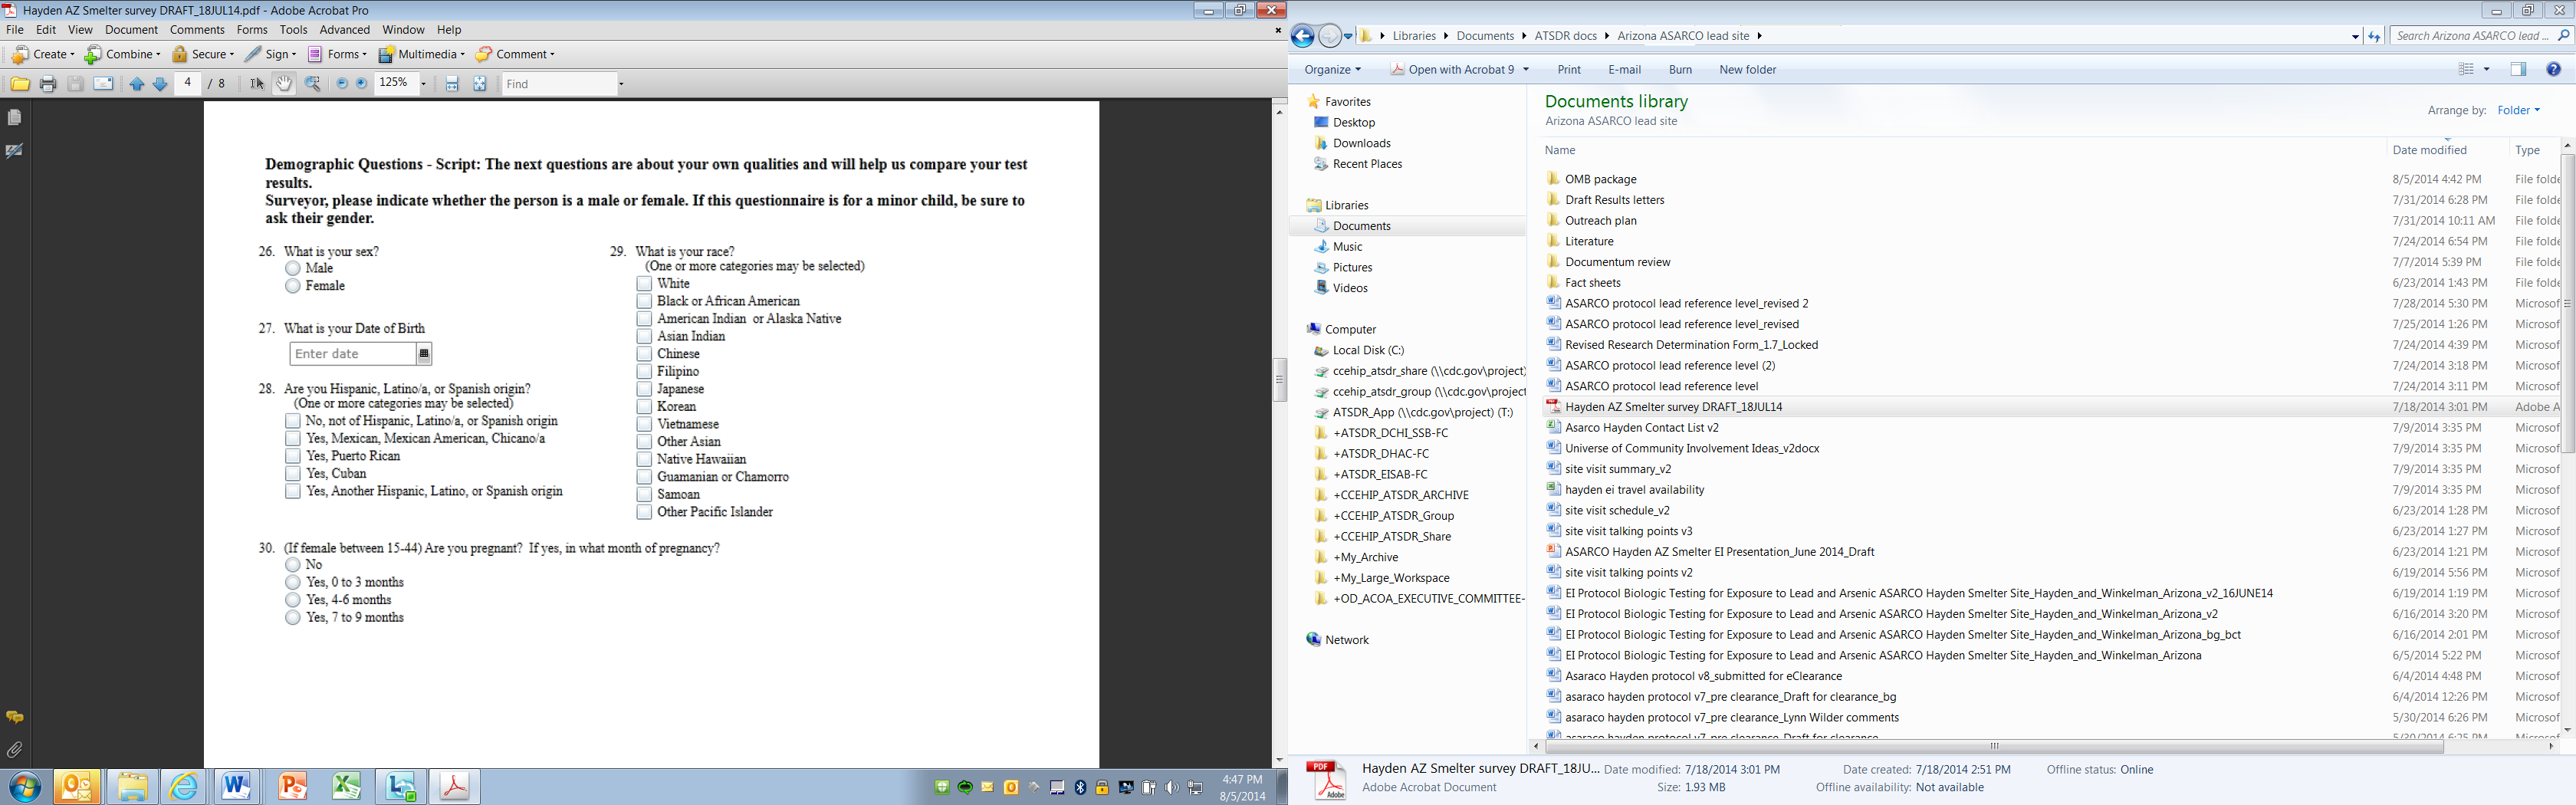Open the date picker calendar for Date of Birth
This screenshot has width=2576, height=805.
424,354
